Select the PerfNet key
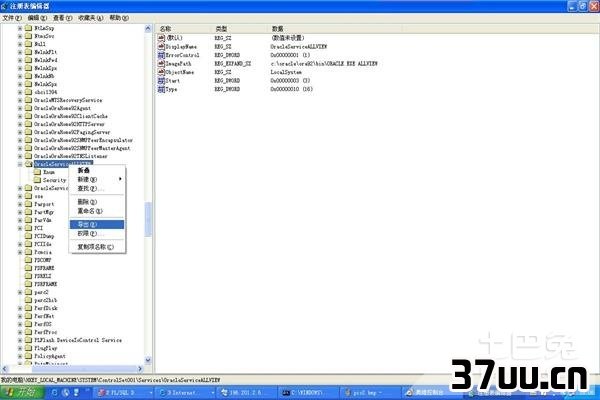This screenshot has height=400, width=600. 44,316
